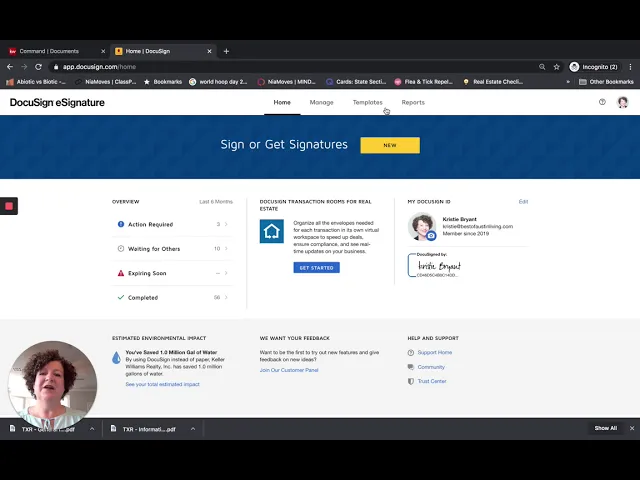The height and width of the screenshot is (480, 640).
Task: Click the browser forward arrow
Action: 24,67
